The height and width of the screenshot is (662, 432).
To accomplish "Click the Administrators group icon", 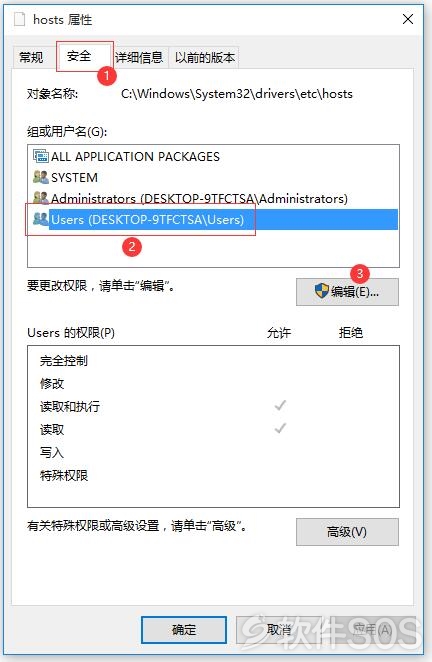I will (41, 197).
